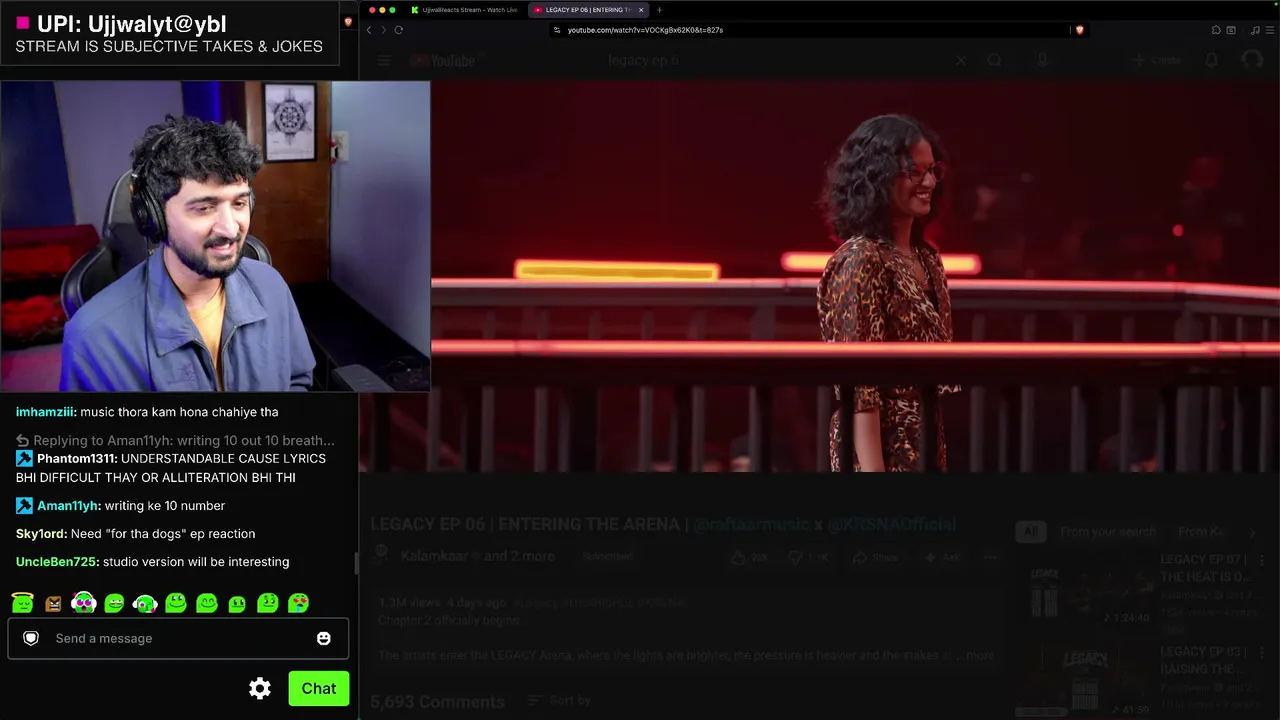Viewport: 1280px width, 720px height.
Task: Go back in the browser
Action: tap(369, 30)
